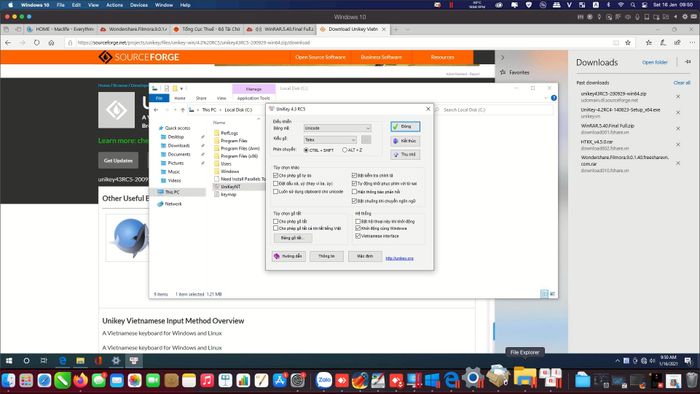Click File Explorer help question icon

point(554,98)
